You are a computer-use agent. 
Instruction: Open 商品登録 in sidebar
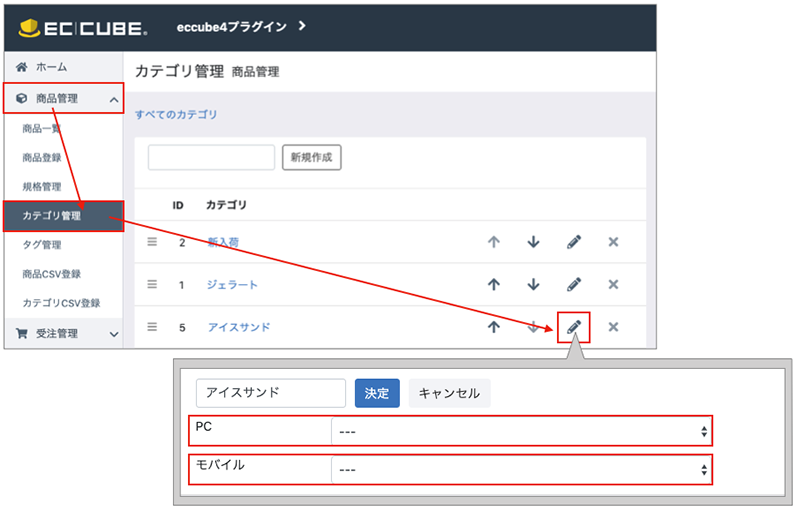pyautogui.click(x=41, y=158)
